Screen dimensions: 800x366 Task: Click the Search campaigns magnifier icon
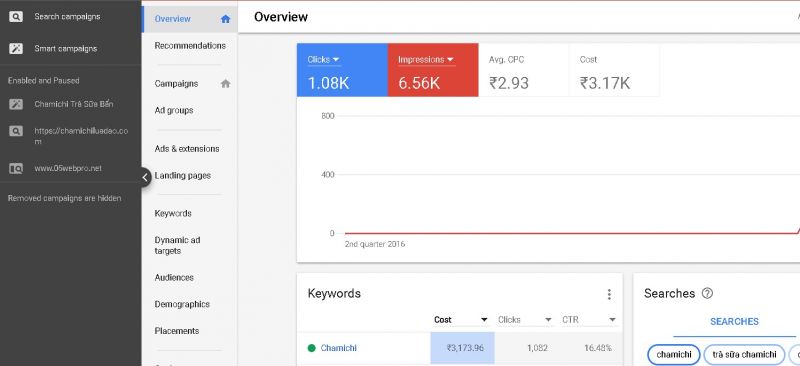coord(16,17)
